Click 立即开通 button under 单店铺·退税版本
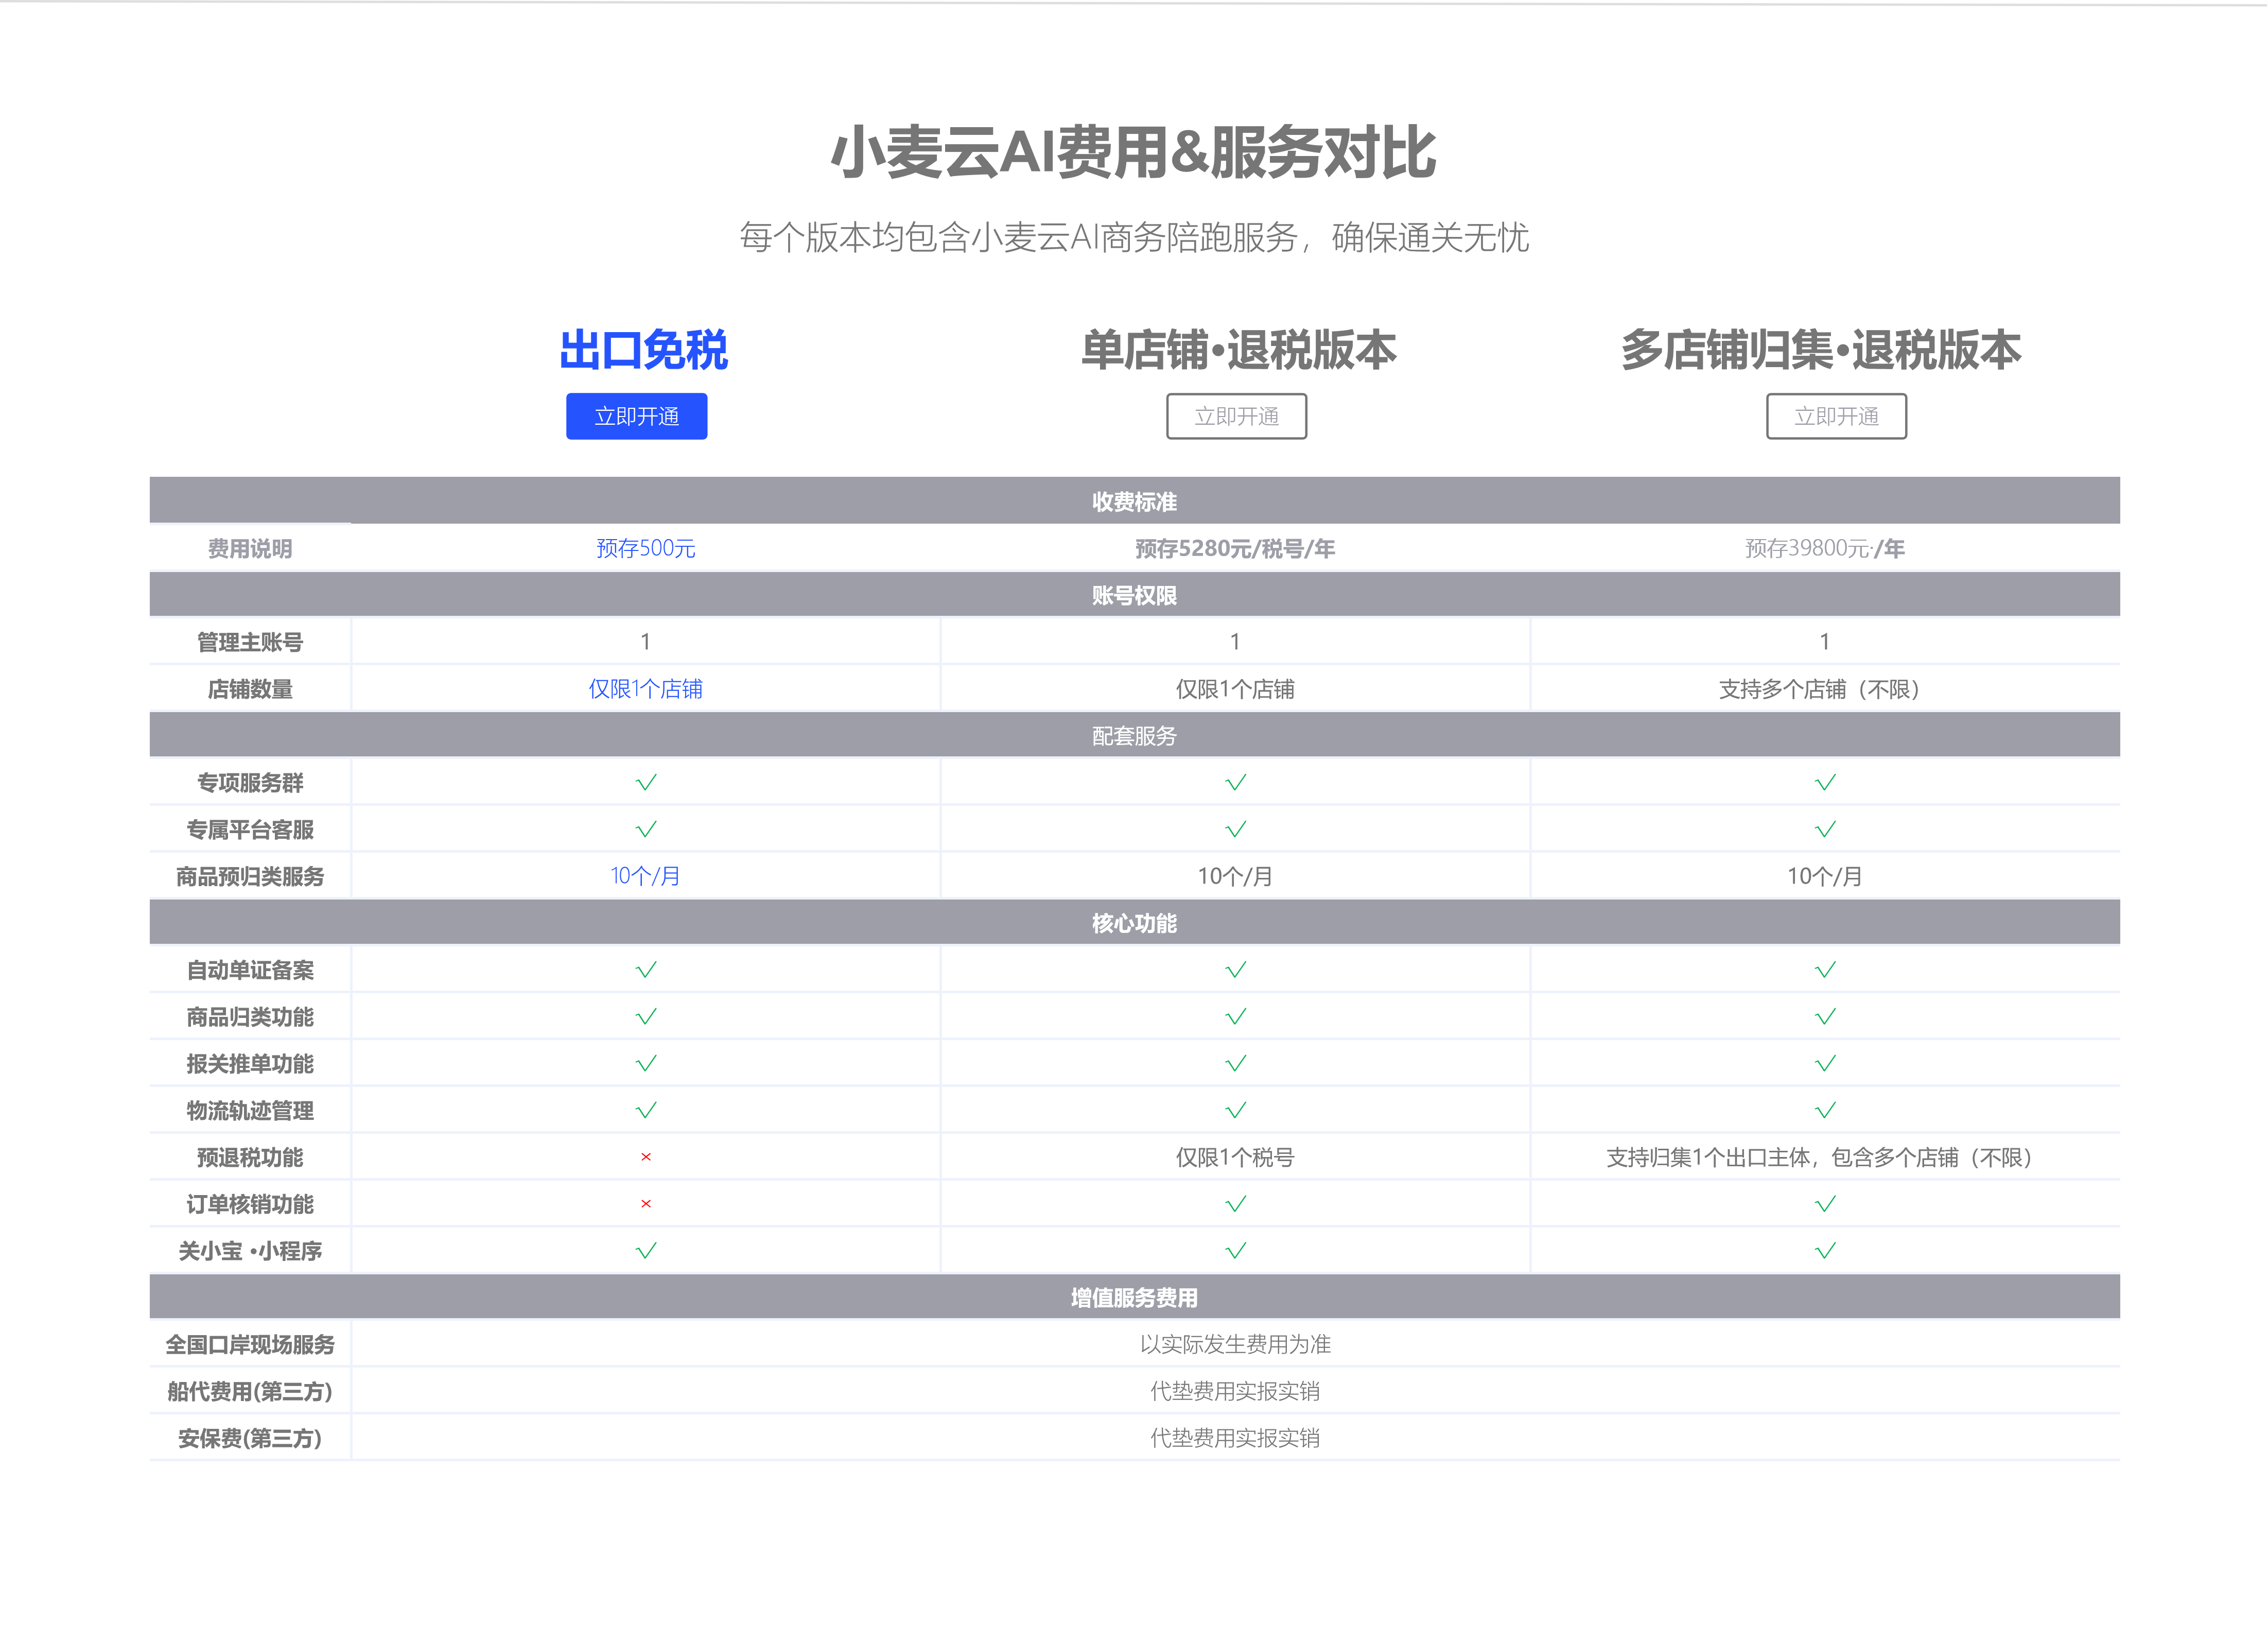 1236,416
